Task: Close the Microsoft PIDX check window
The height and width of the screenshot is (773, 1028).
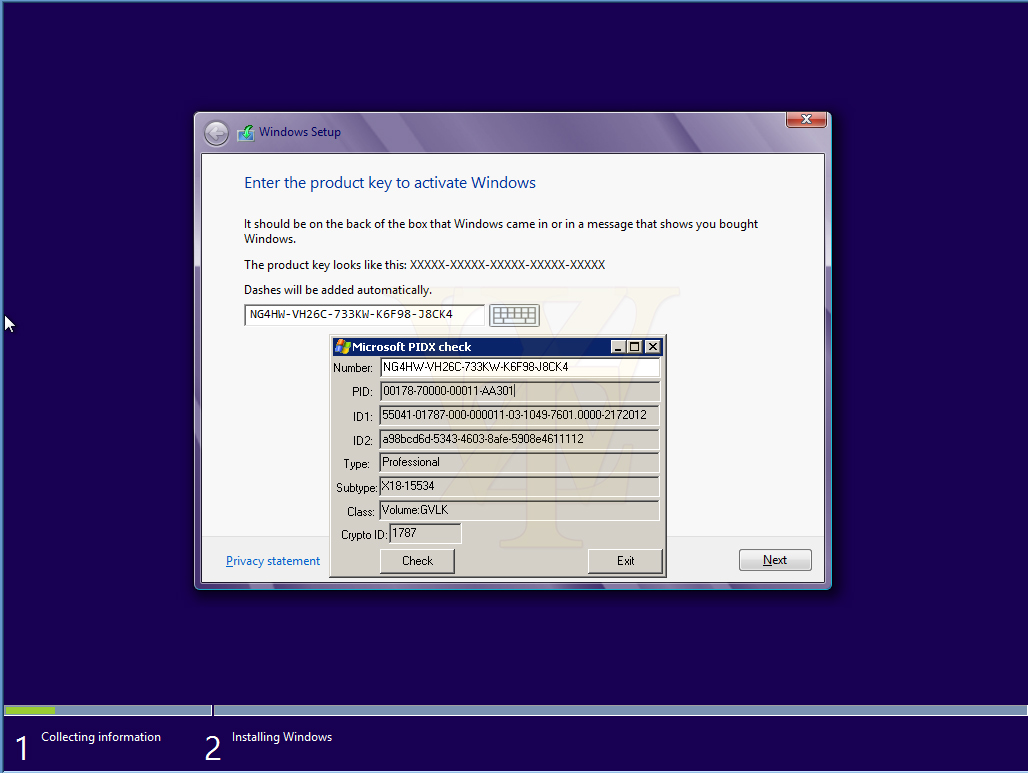Action: coord(653,347)
